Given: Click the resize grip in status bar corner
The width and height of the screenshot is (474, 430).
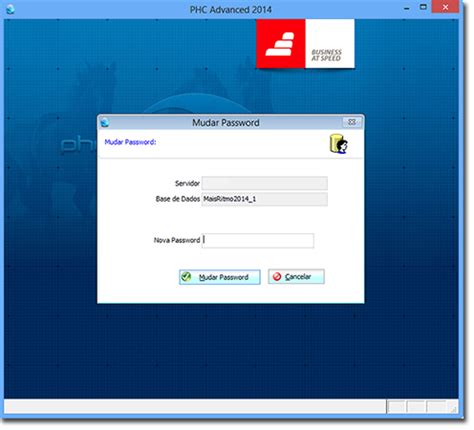Looking at the screenshot, I should click(454, 409).
